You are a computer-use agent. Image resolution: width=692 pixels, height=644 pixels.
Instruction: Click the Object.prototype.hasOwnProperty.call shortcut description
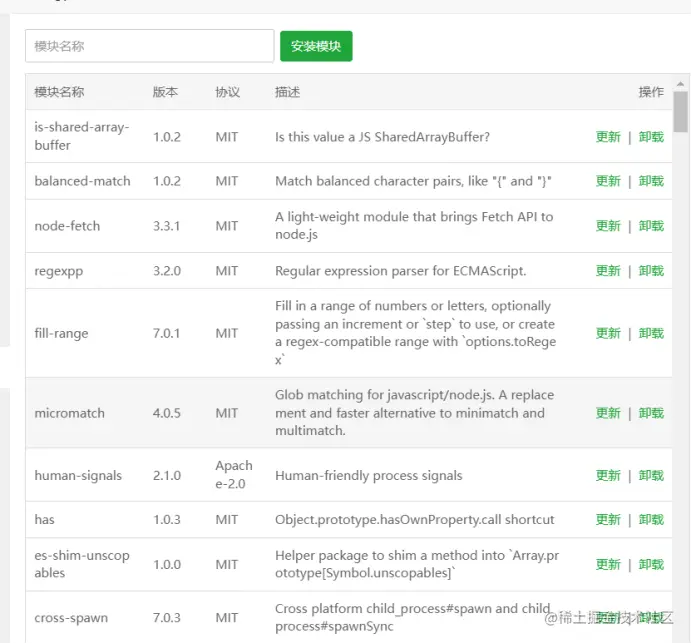pos(414,520)
